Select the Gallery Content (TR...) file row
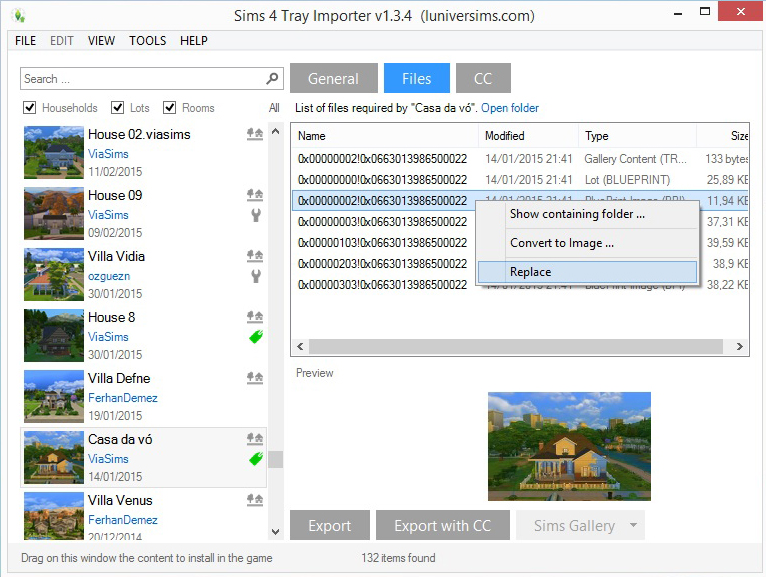 click(x=520, y=159)
